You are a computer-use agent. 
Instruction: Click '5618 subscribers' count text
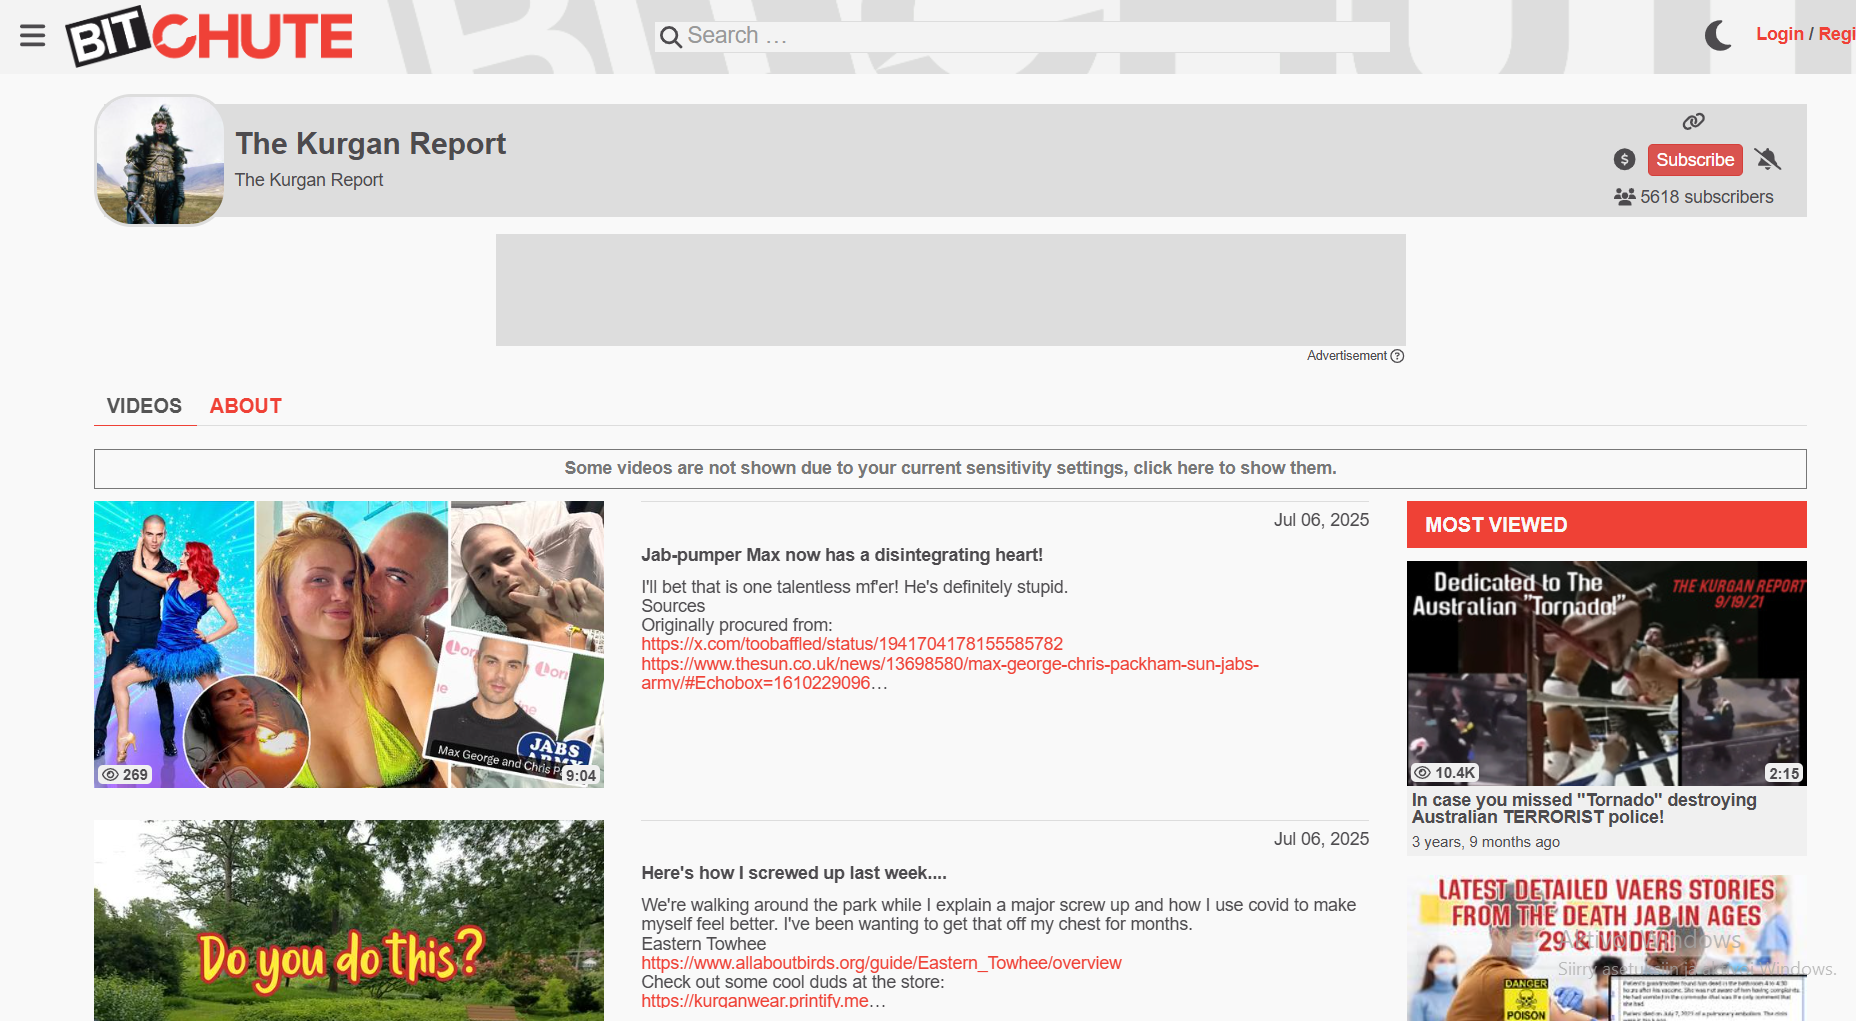click(1706, 197)
